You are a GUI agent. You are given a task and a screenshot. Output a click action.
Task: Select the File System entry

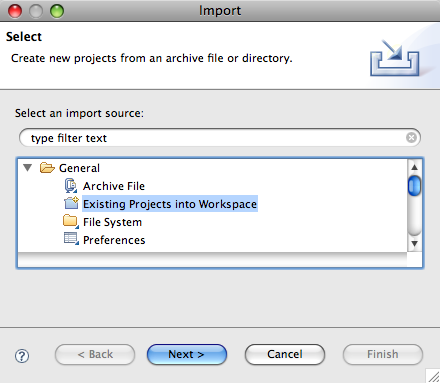pyautogui.click(x=112, y=222)
